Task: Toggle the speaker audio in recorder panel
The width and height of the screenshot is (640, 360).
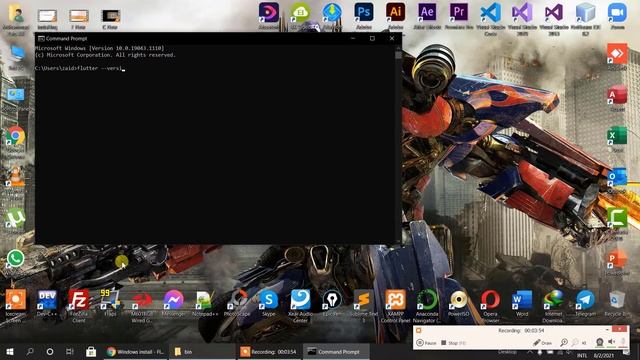Action: pyautogui.click(x=611, y=342)
